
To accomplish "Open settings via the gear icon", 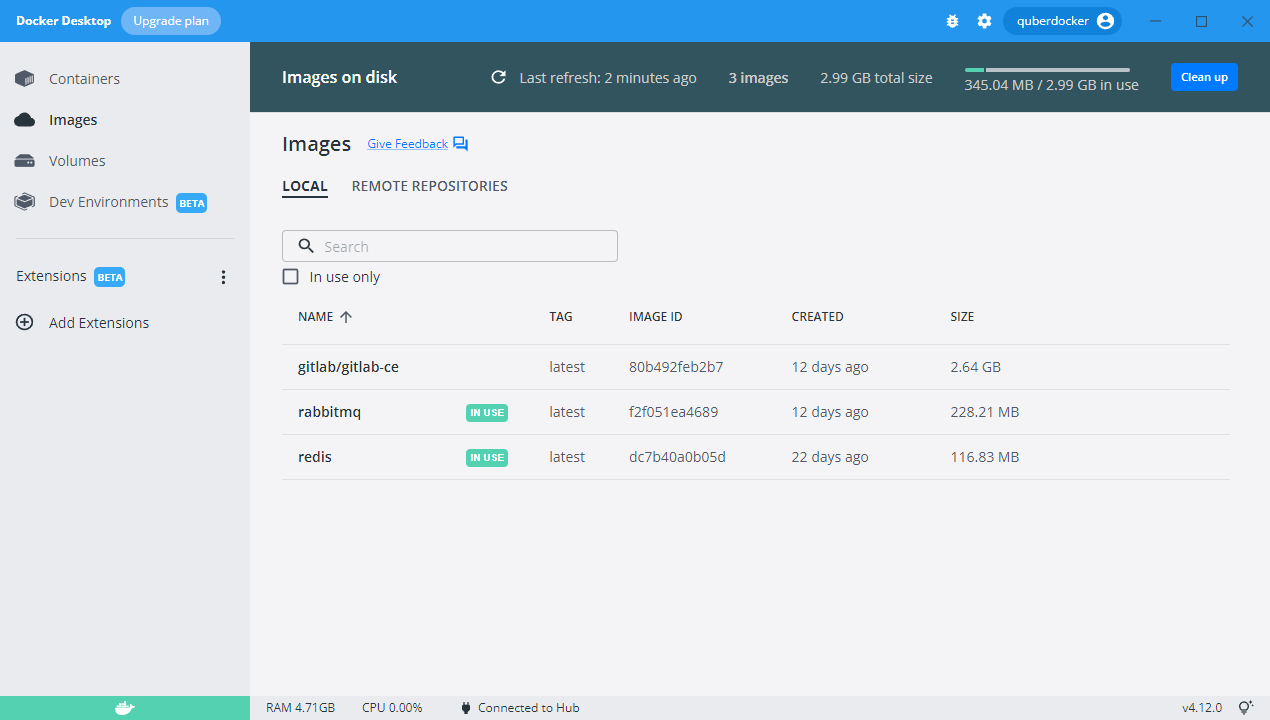I will coord(984,21).
